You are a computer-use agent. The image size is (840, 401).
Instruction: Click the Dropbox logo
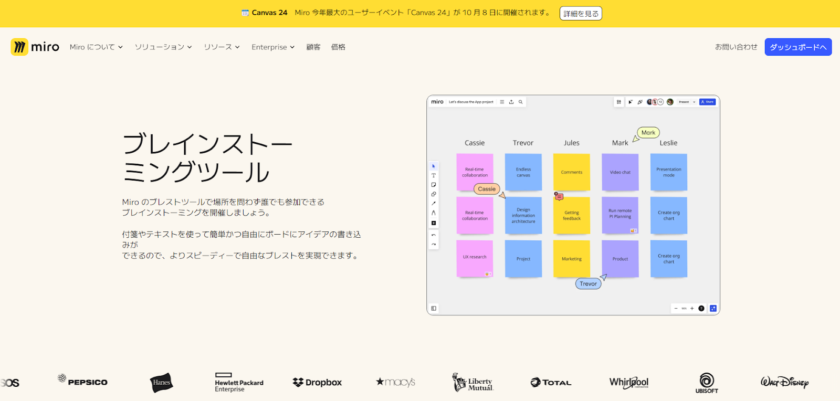(317, 382)
